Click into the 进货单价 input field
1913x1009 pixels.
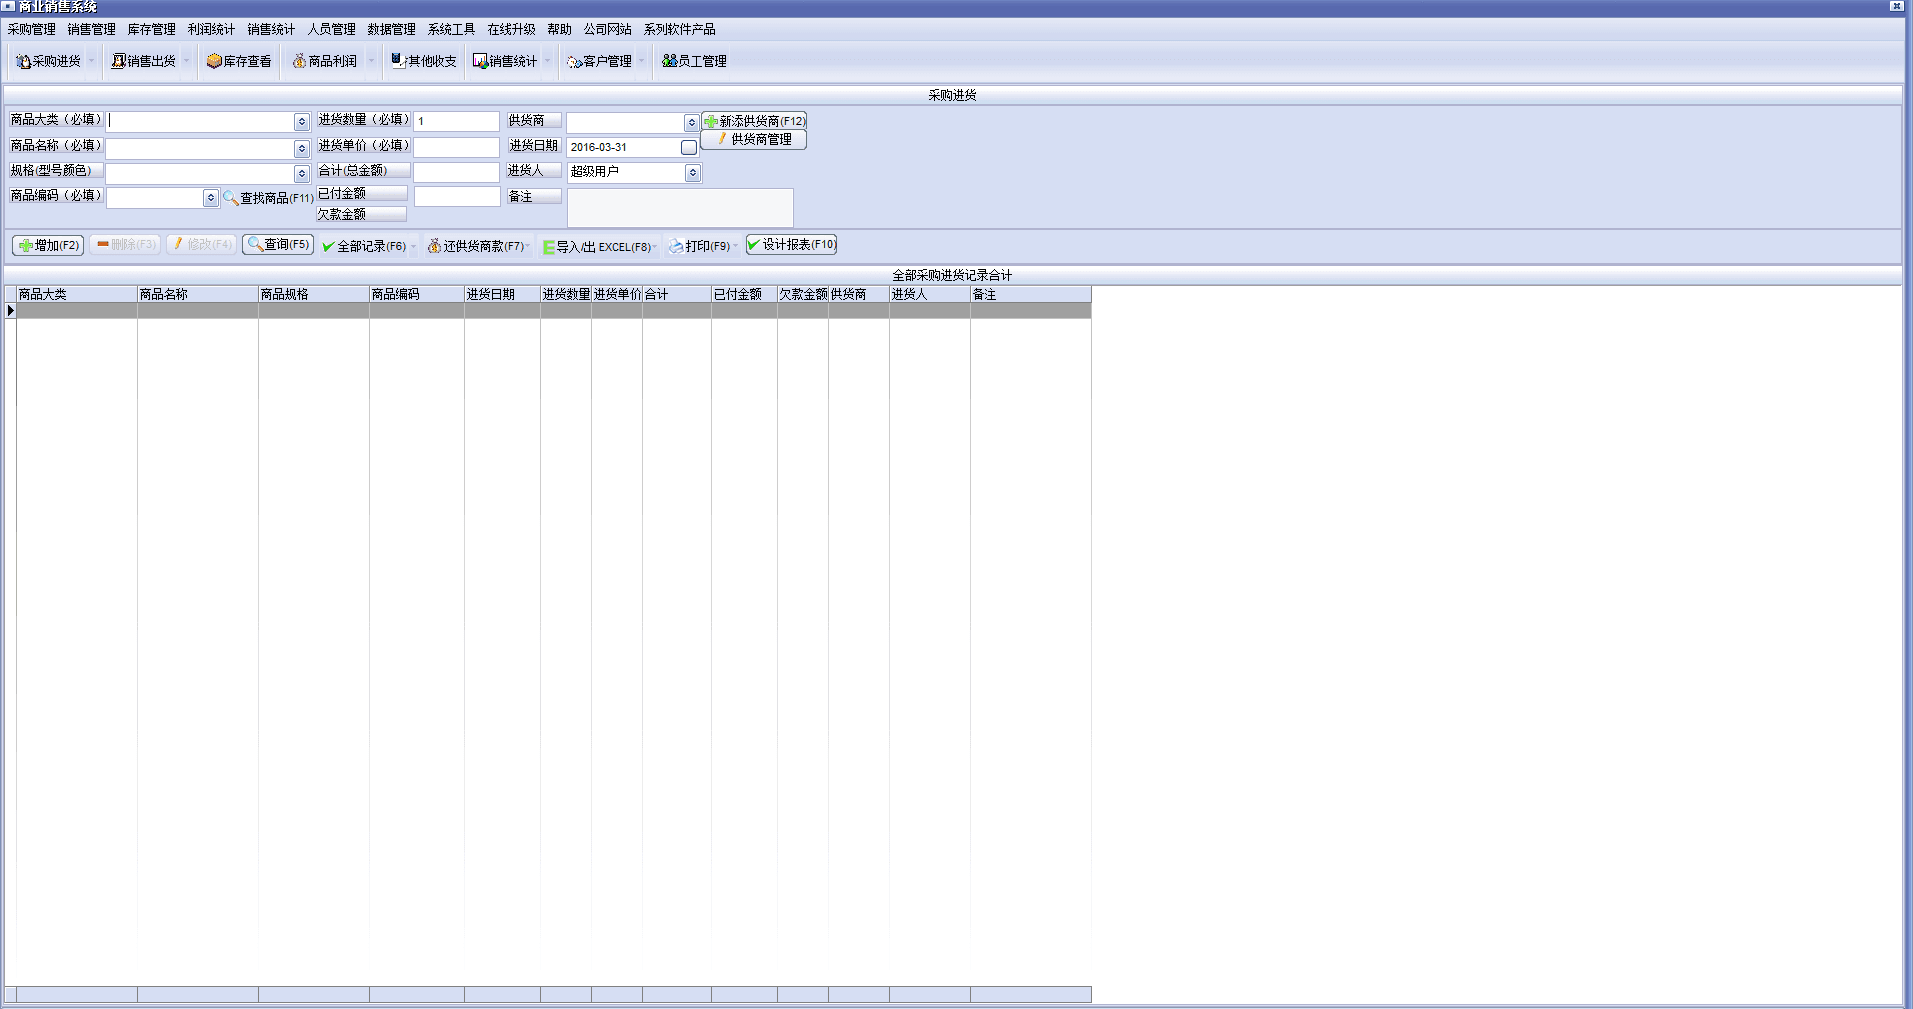tap(456, 147)
